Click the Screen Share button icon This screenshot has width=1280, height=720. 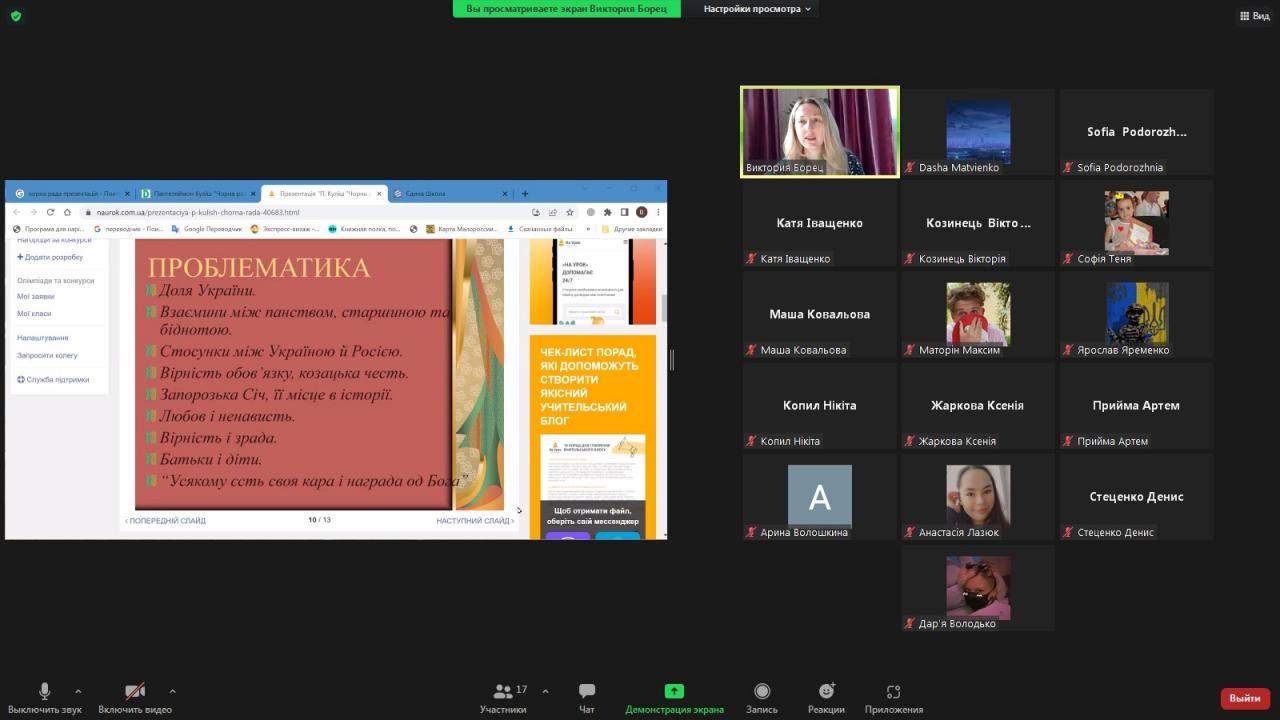pyautogui.click(x=674, y=691)
